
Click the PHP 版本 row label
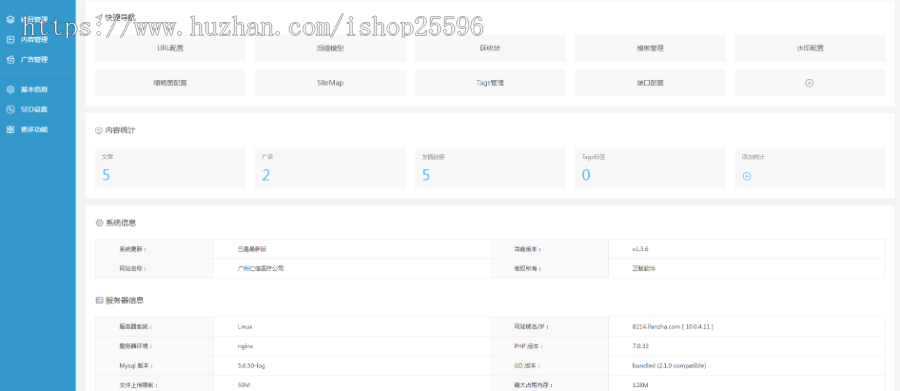pyautogui.click(x=529, y=346)
